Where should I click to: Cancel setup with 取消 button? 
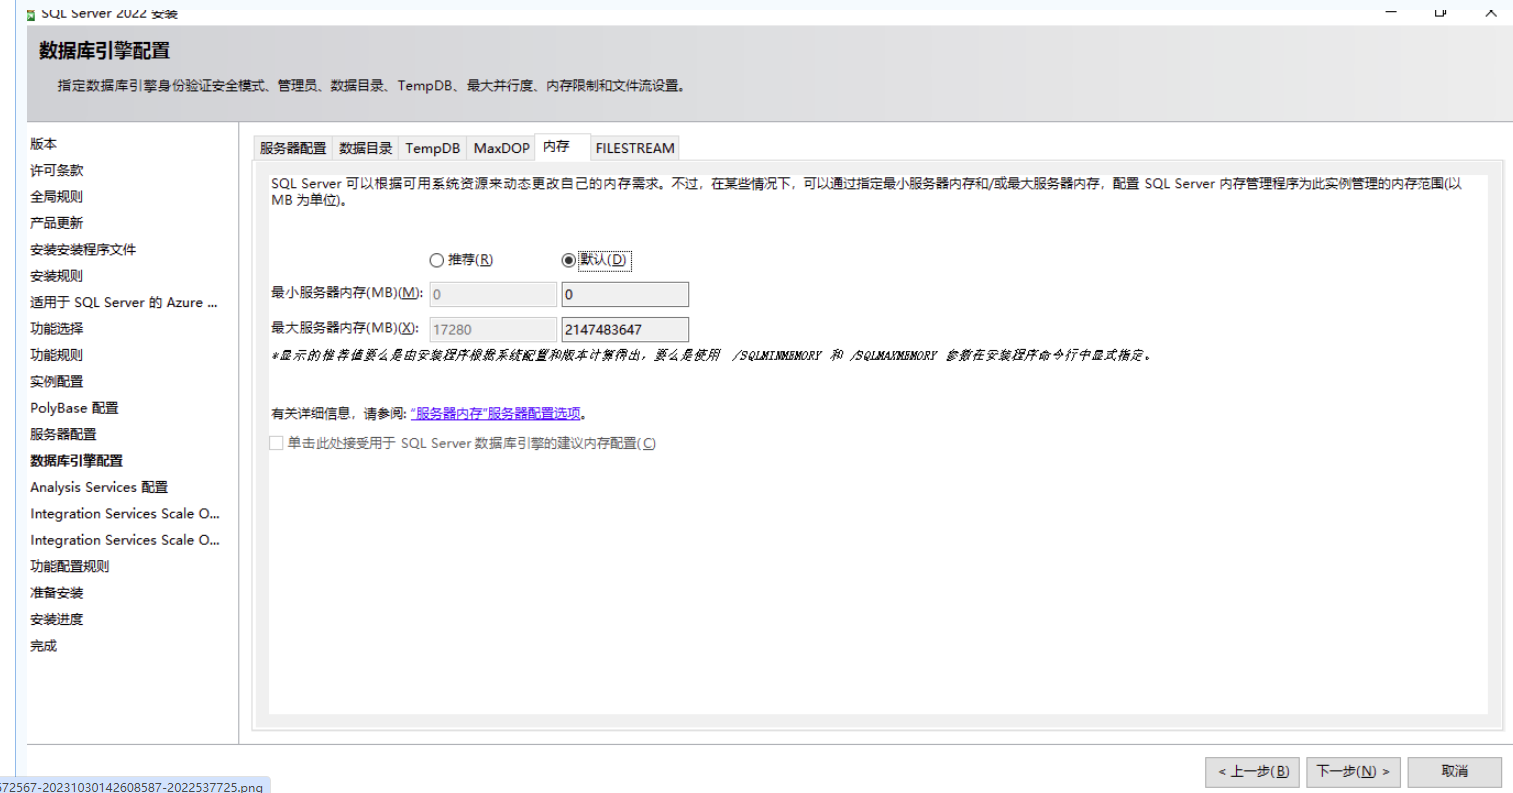pos(1454,772)
